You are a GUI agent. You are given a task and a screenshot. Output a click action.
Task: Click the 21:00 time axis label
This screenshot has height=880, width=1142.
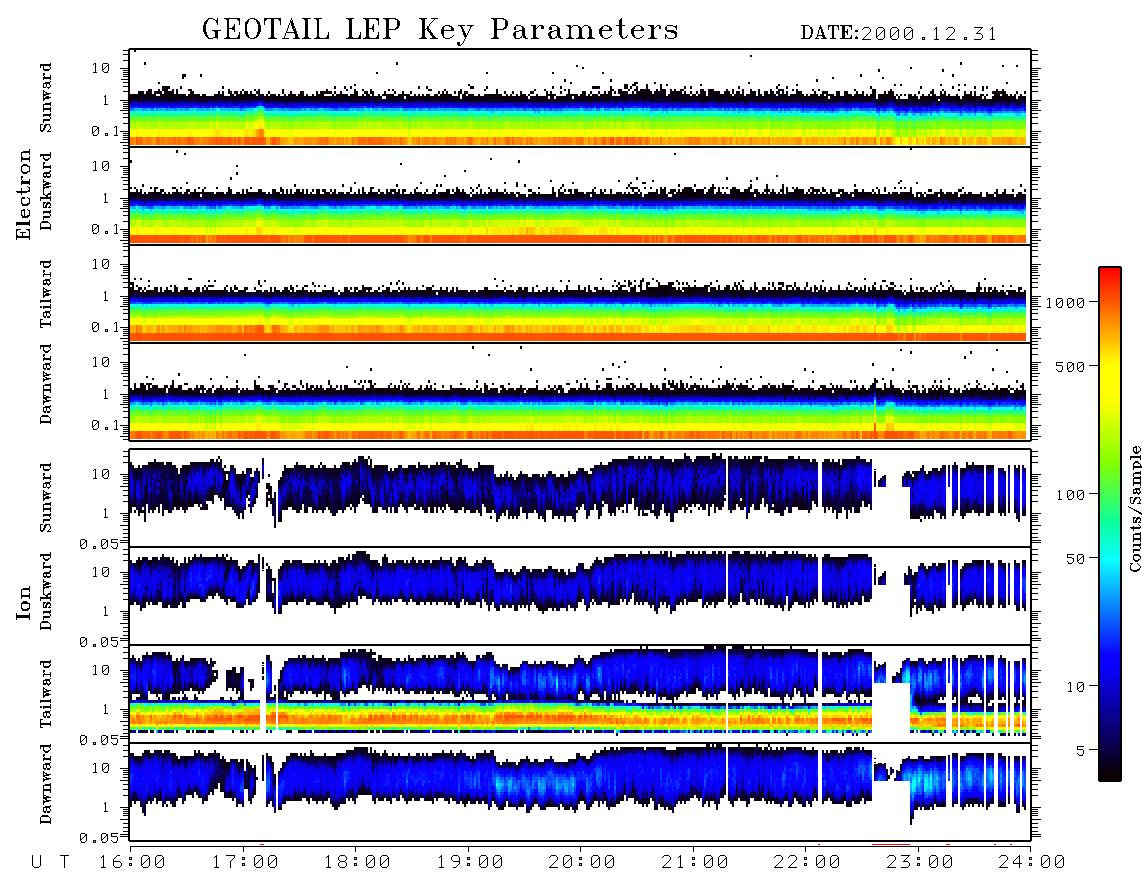[695, 863]
